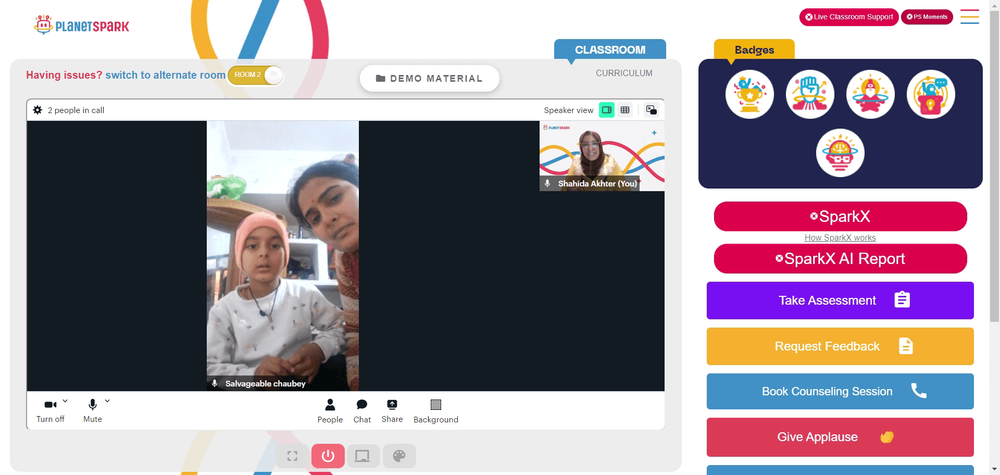Viewport: 1000px width, 475px height.
Task: Click switch to alternate room link
Action: point(165,75)
